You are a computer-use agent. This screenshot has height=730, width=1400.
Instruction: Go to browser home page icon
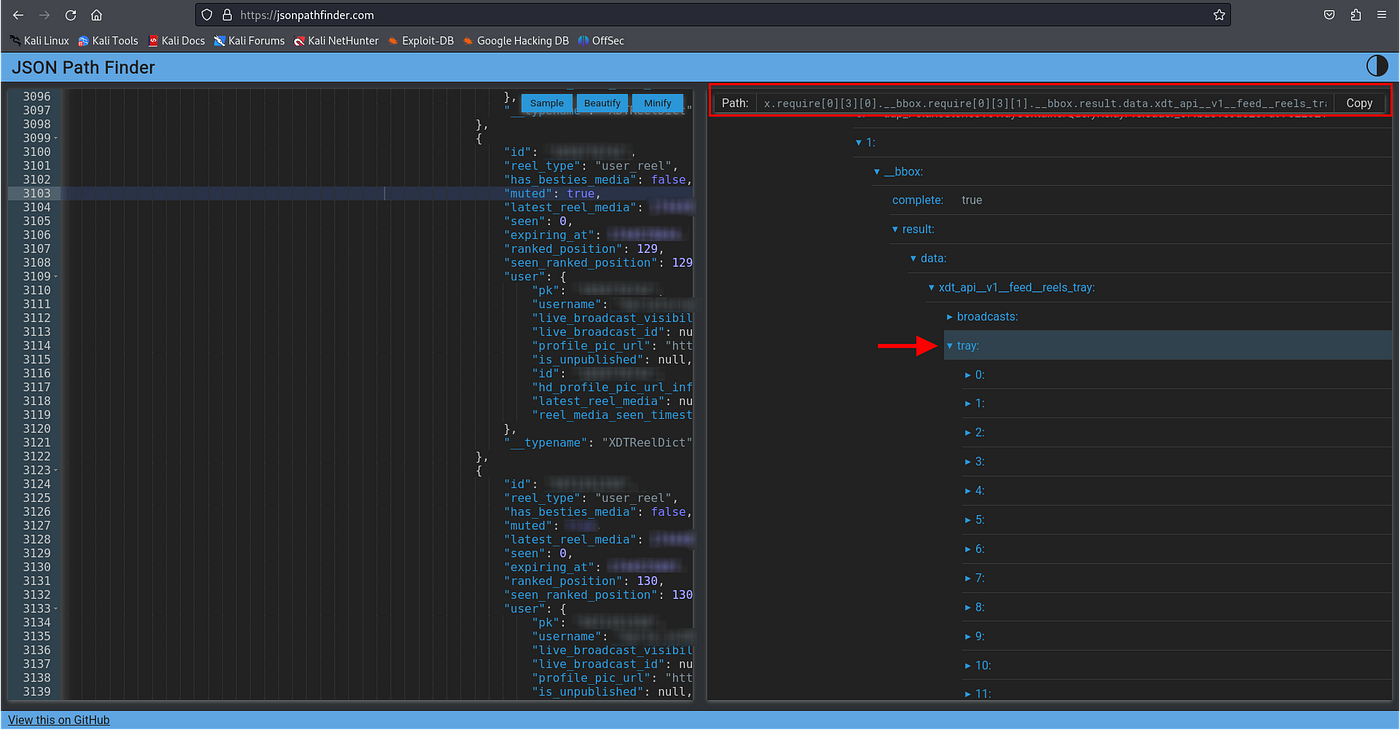coord(97,15)
